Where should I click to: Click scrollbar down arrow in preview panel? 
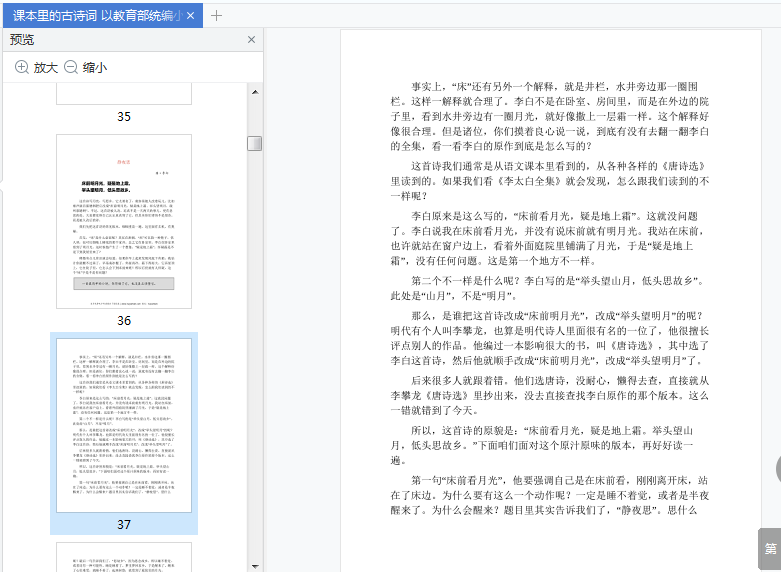[255, 566]
